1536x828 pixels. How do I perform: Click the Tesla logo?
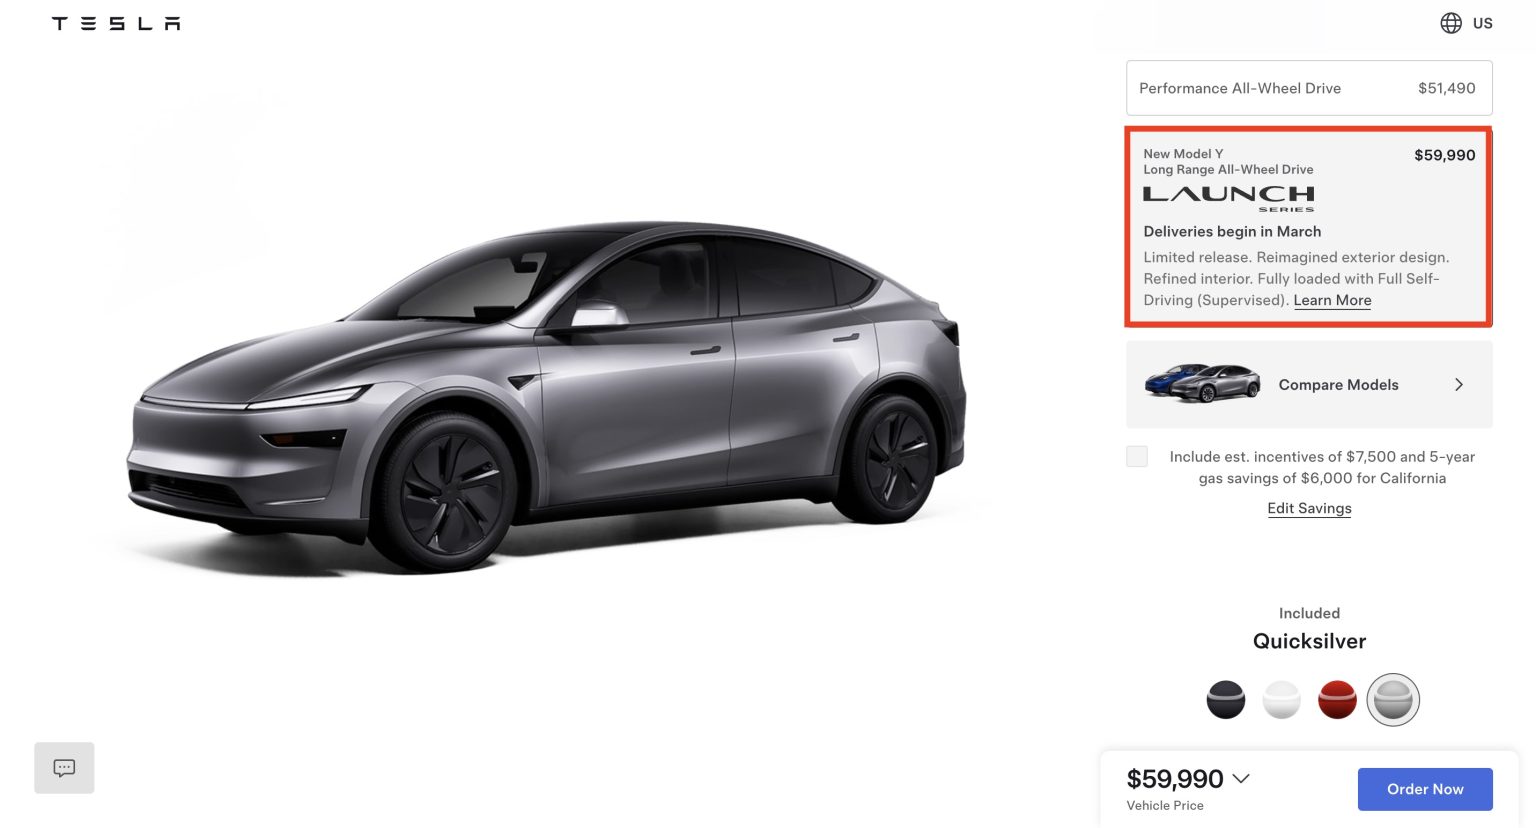tap(116, 23)
